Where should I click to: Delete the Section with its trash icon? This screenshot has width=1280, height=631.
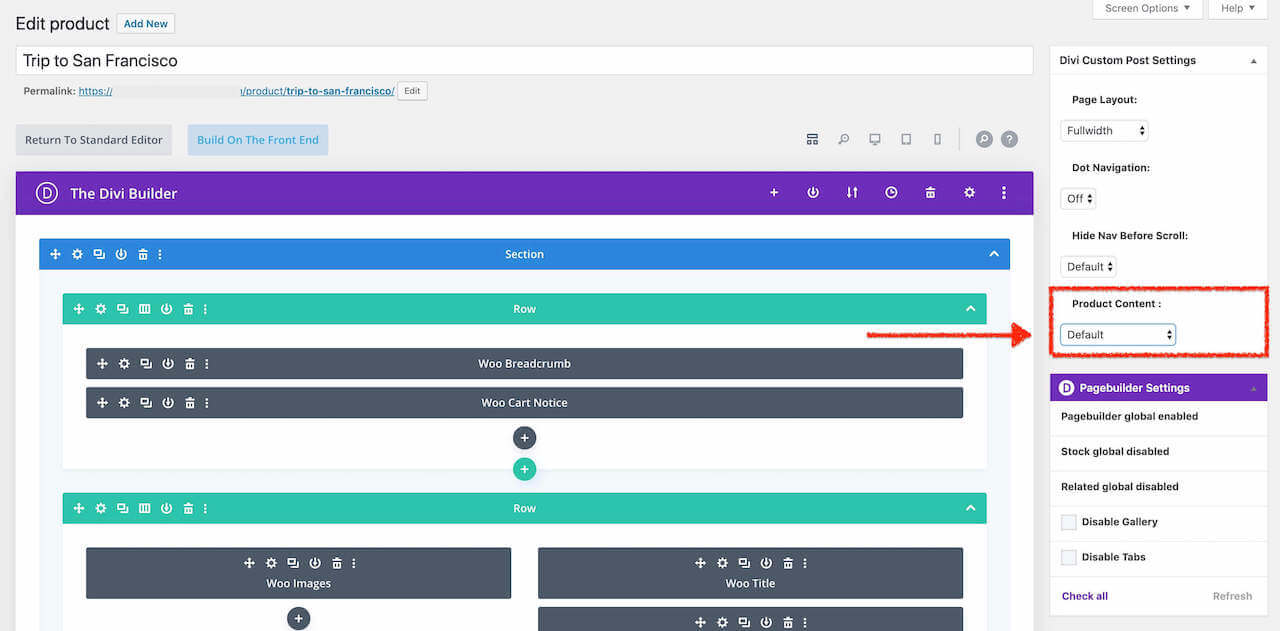pyautogui.click(x=143, y=254)
